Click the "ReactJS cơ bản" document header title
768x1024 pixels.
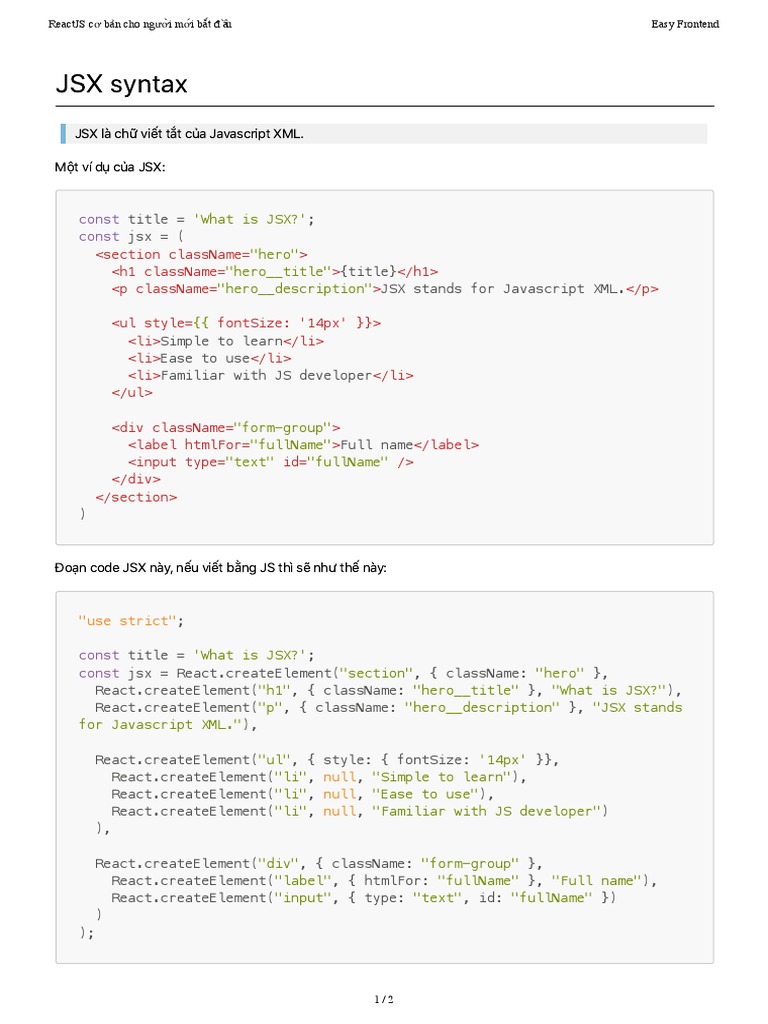point(140,24)
